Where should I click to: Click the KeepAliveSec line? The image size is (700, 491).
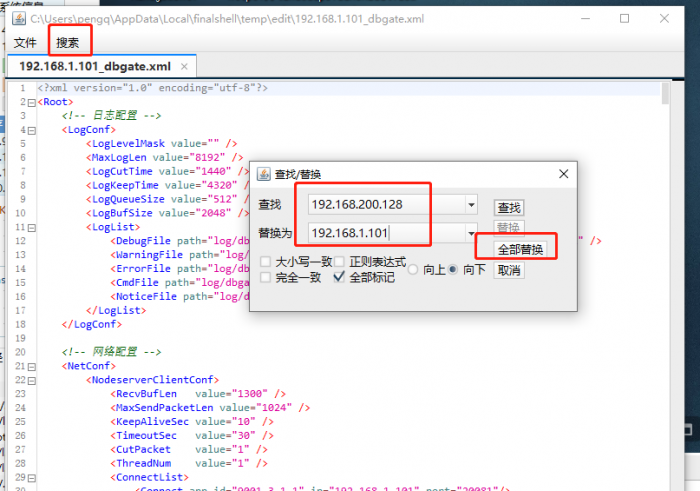click(x=192, y=421)
